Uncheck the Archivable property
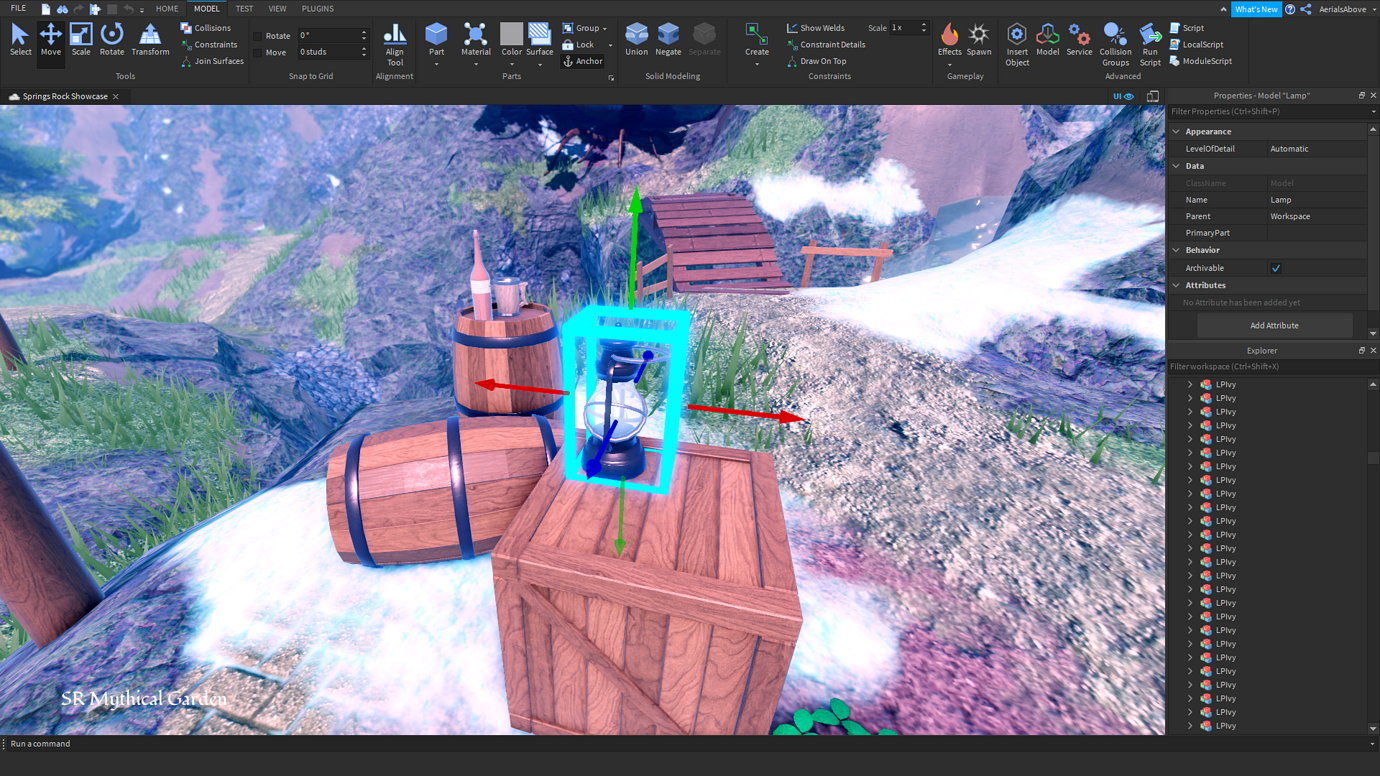Viewport: 1380px width, 776px height. click(x=1276, y=267)
